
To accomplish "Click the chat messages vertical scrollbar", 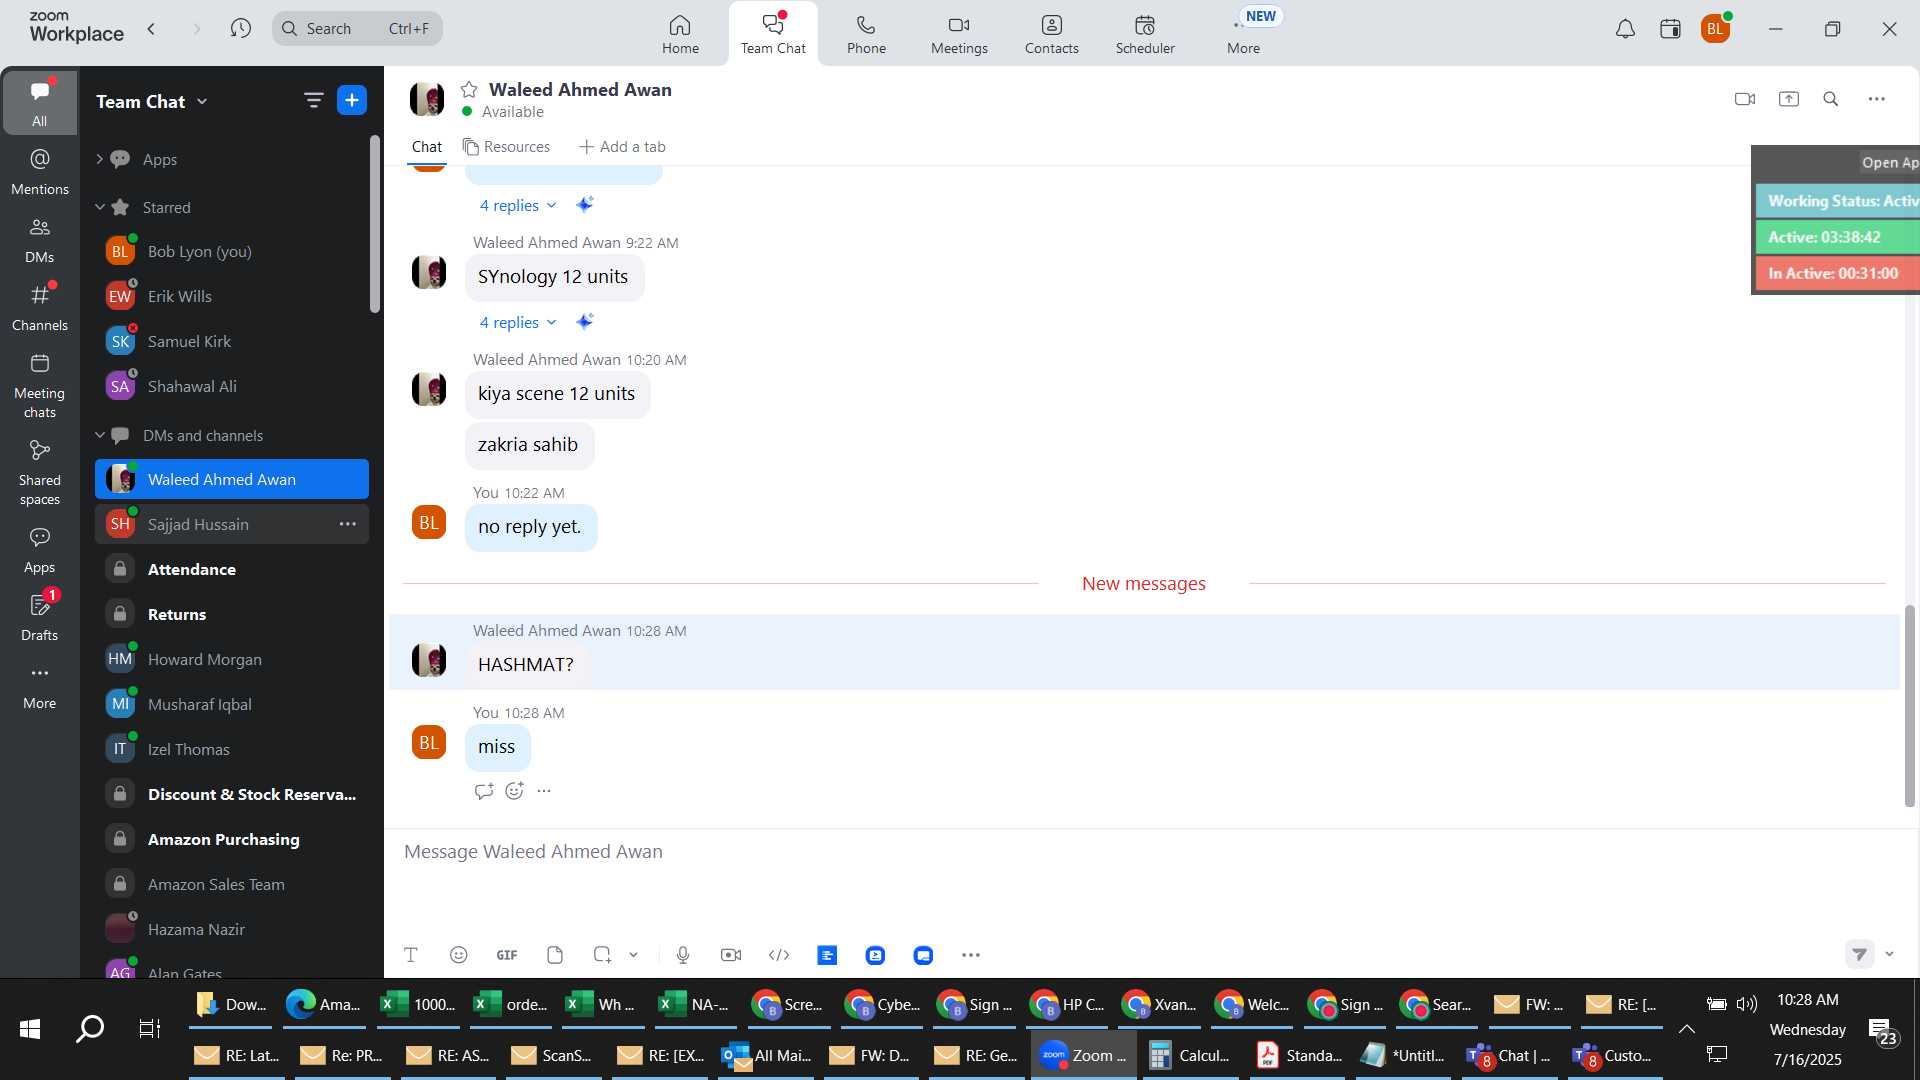I will [1909, 706].
